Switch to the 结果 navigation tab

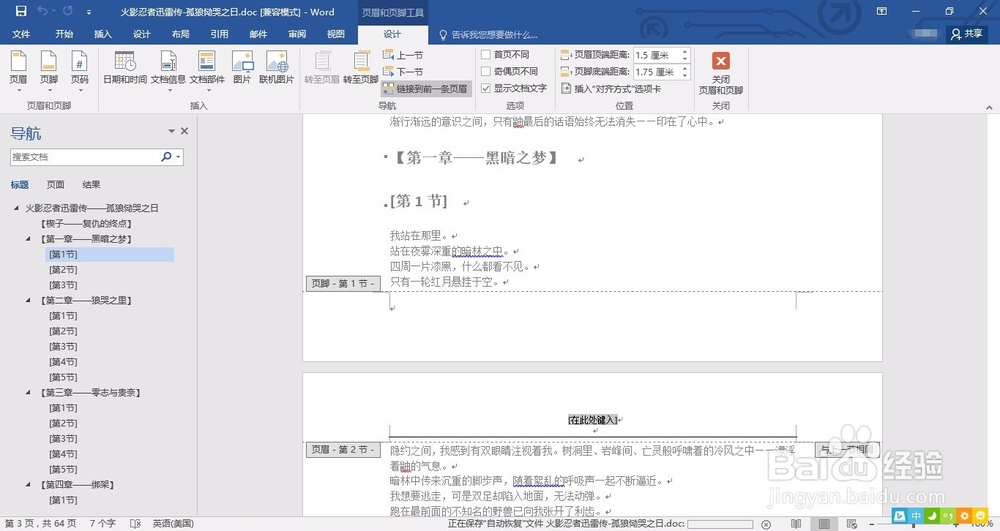tap(91, 184)
